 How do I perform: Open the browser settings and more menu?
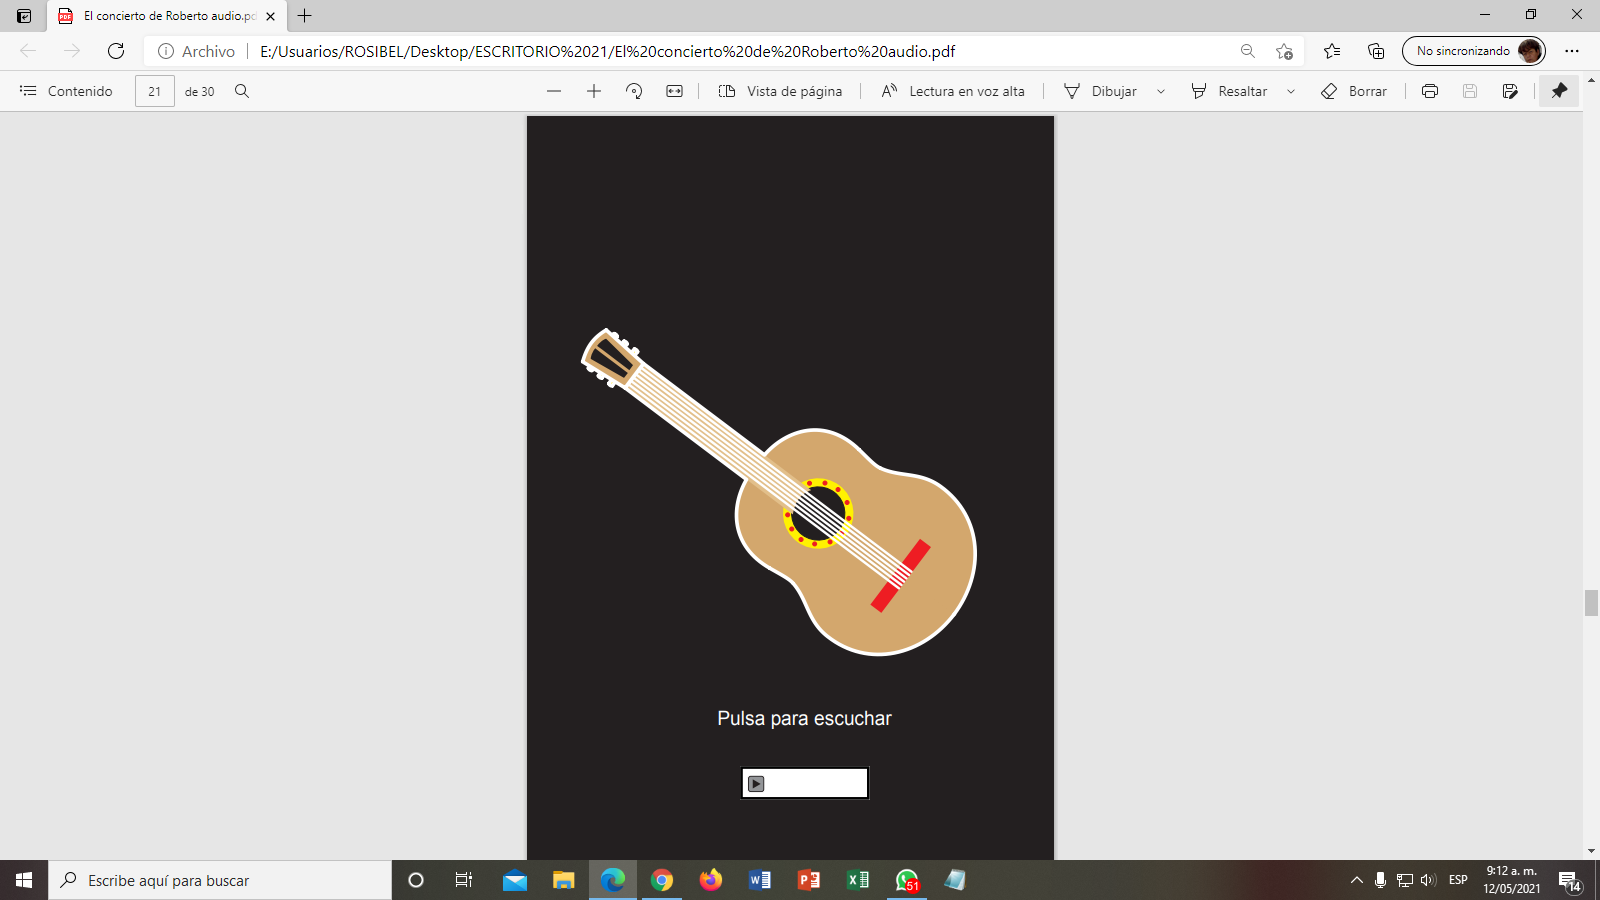pyautogui.click(x=1572, y=51)
